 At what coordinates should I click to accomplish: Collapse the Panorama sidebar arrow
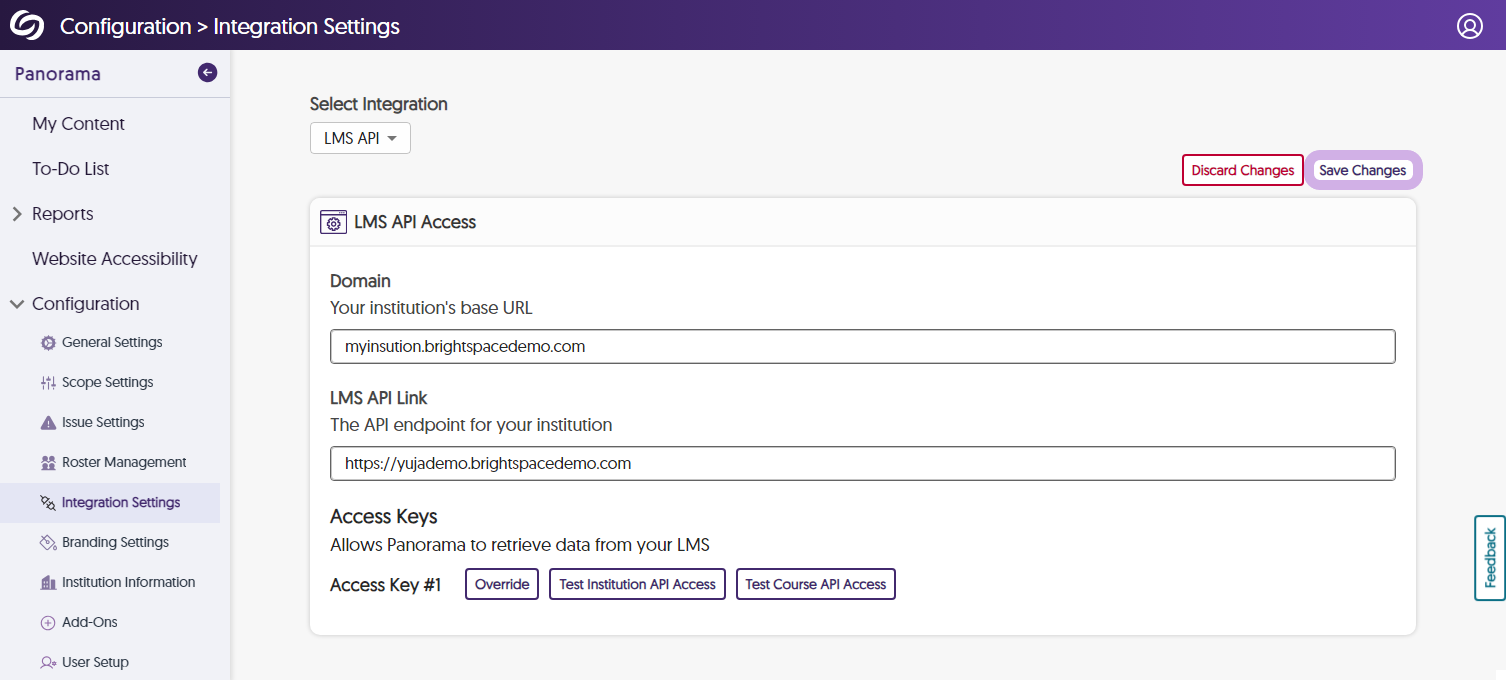pyautogui.click(x=207, y=72)
